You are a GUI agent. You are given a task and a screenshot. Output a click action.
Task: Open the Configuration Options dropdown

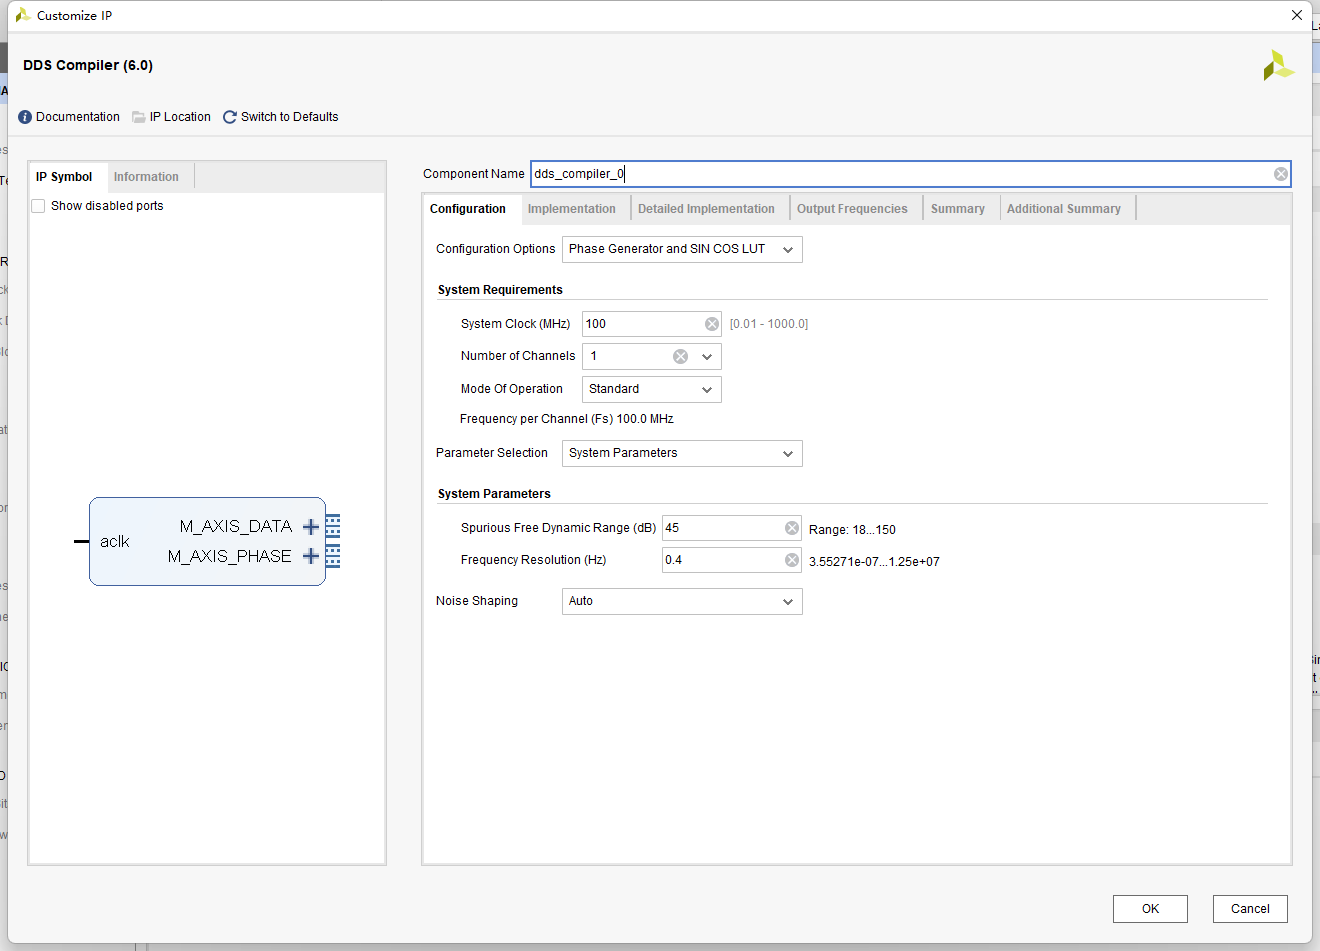click(x=682, y=249)
